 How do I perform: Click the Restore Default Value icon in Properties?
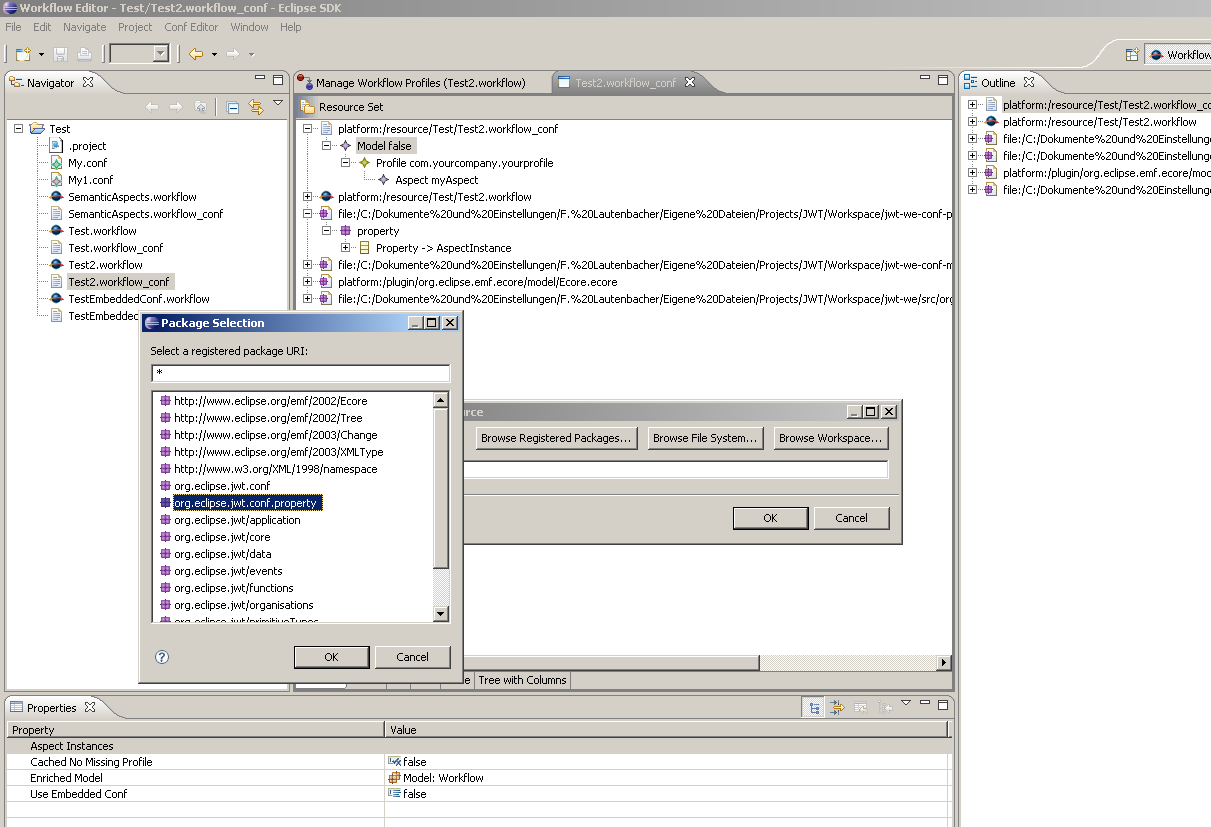[861, 708]
